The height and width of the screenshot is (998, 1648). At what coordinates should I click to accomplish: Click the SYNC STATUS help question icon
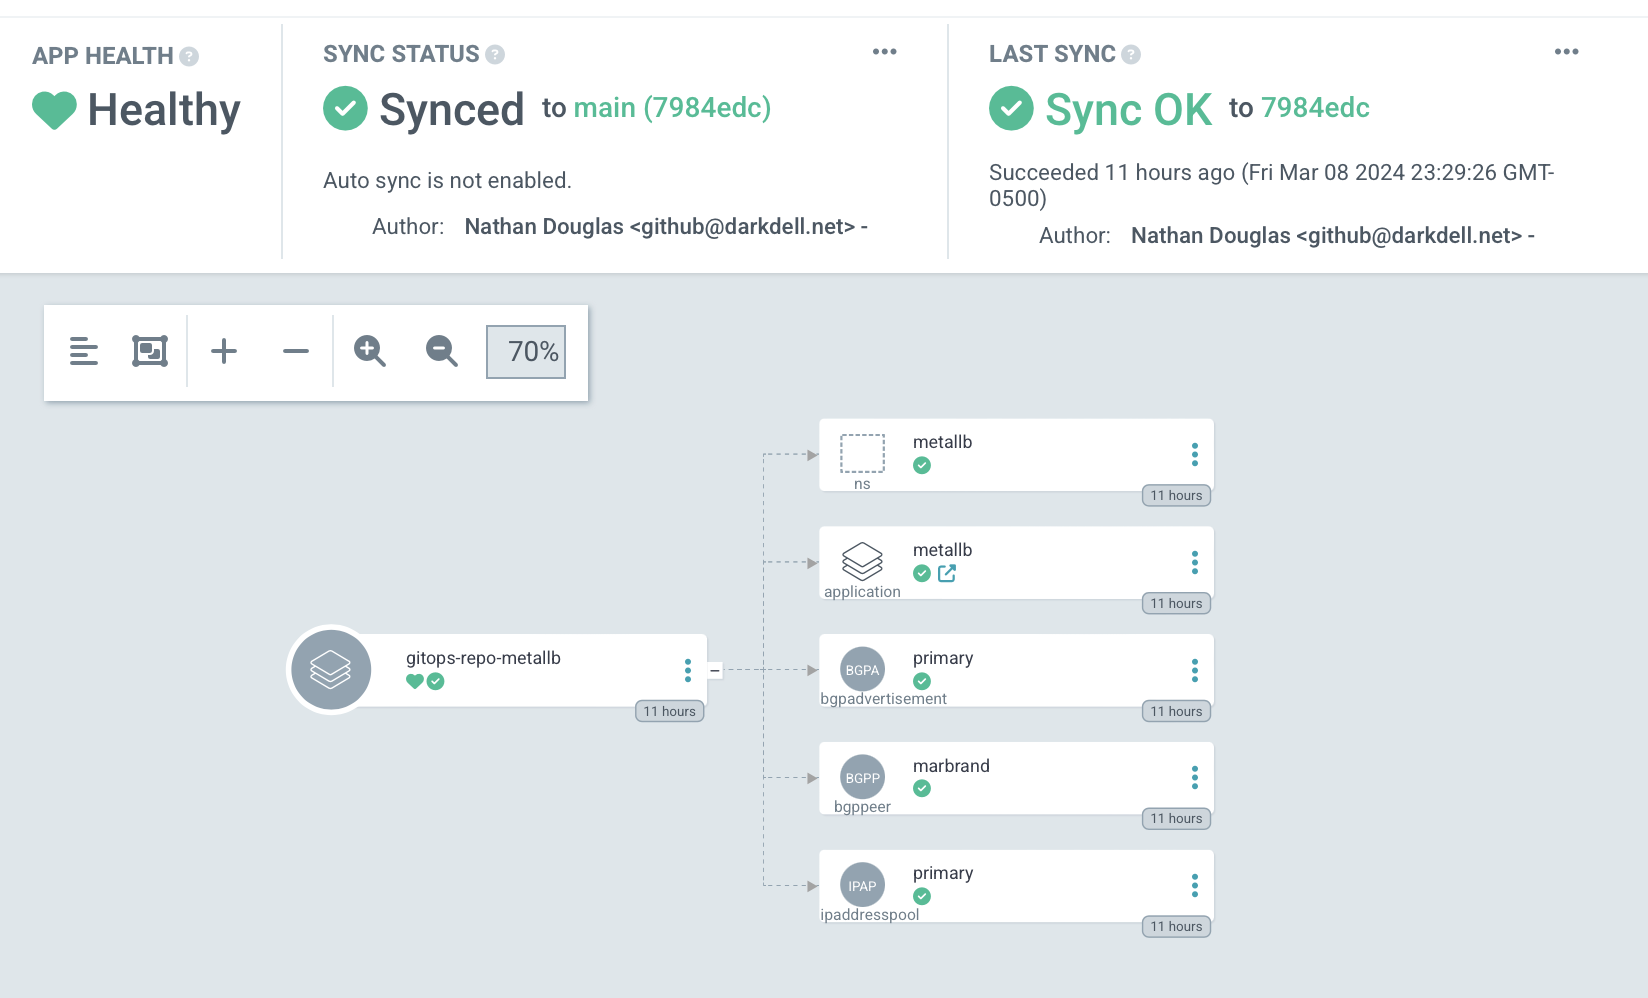495,54
